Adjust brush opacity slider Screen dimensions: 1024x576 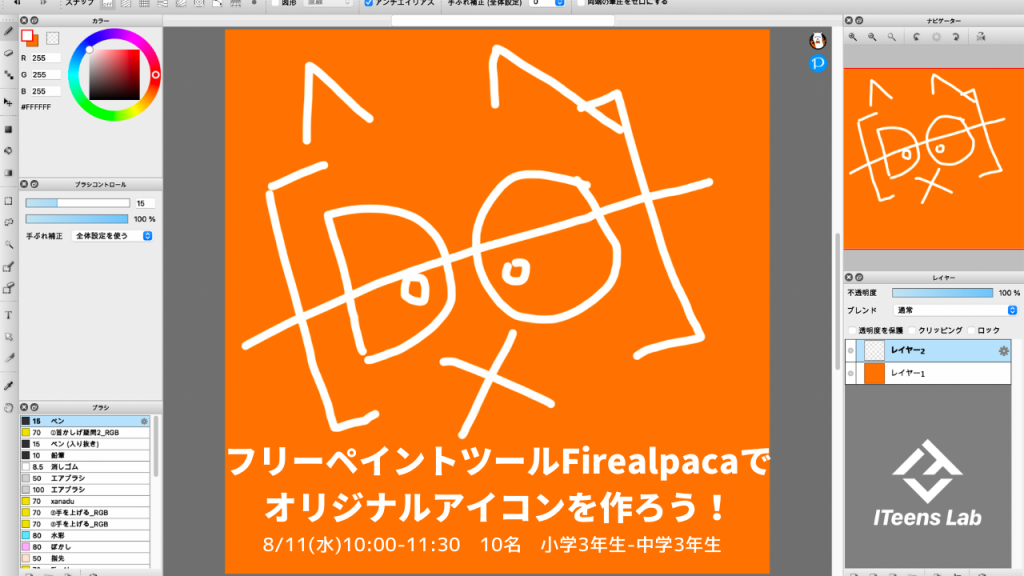tap(77, 219)
